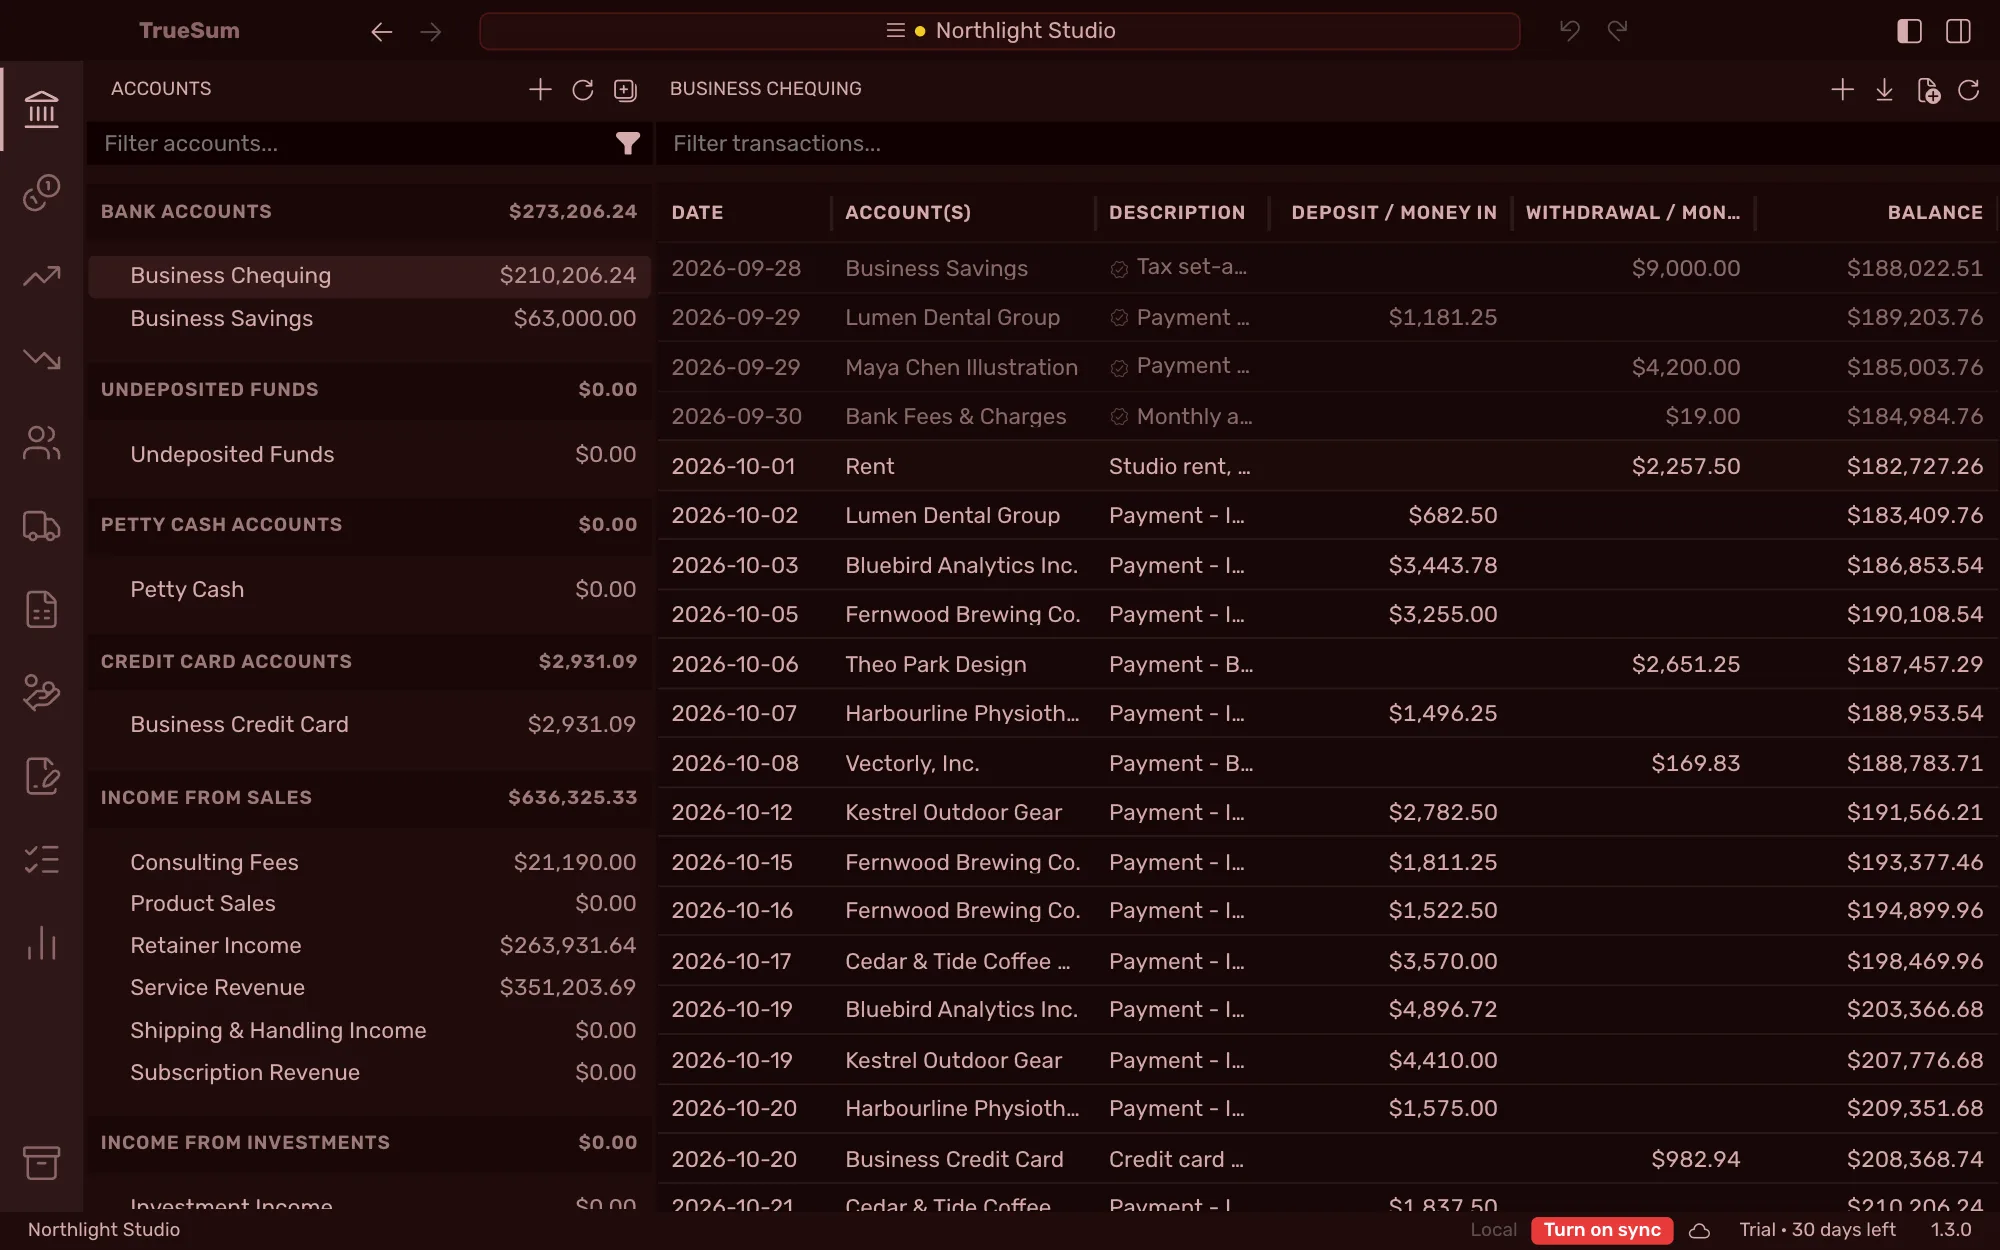2000x1250 pixels.
Task: Click the redo icon
Action: click(x=1617, y=31)
